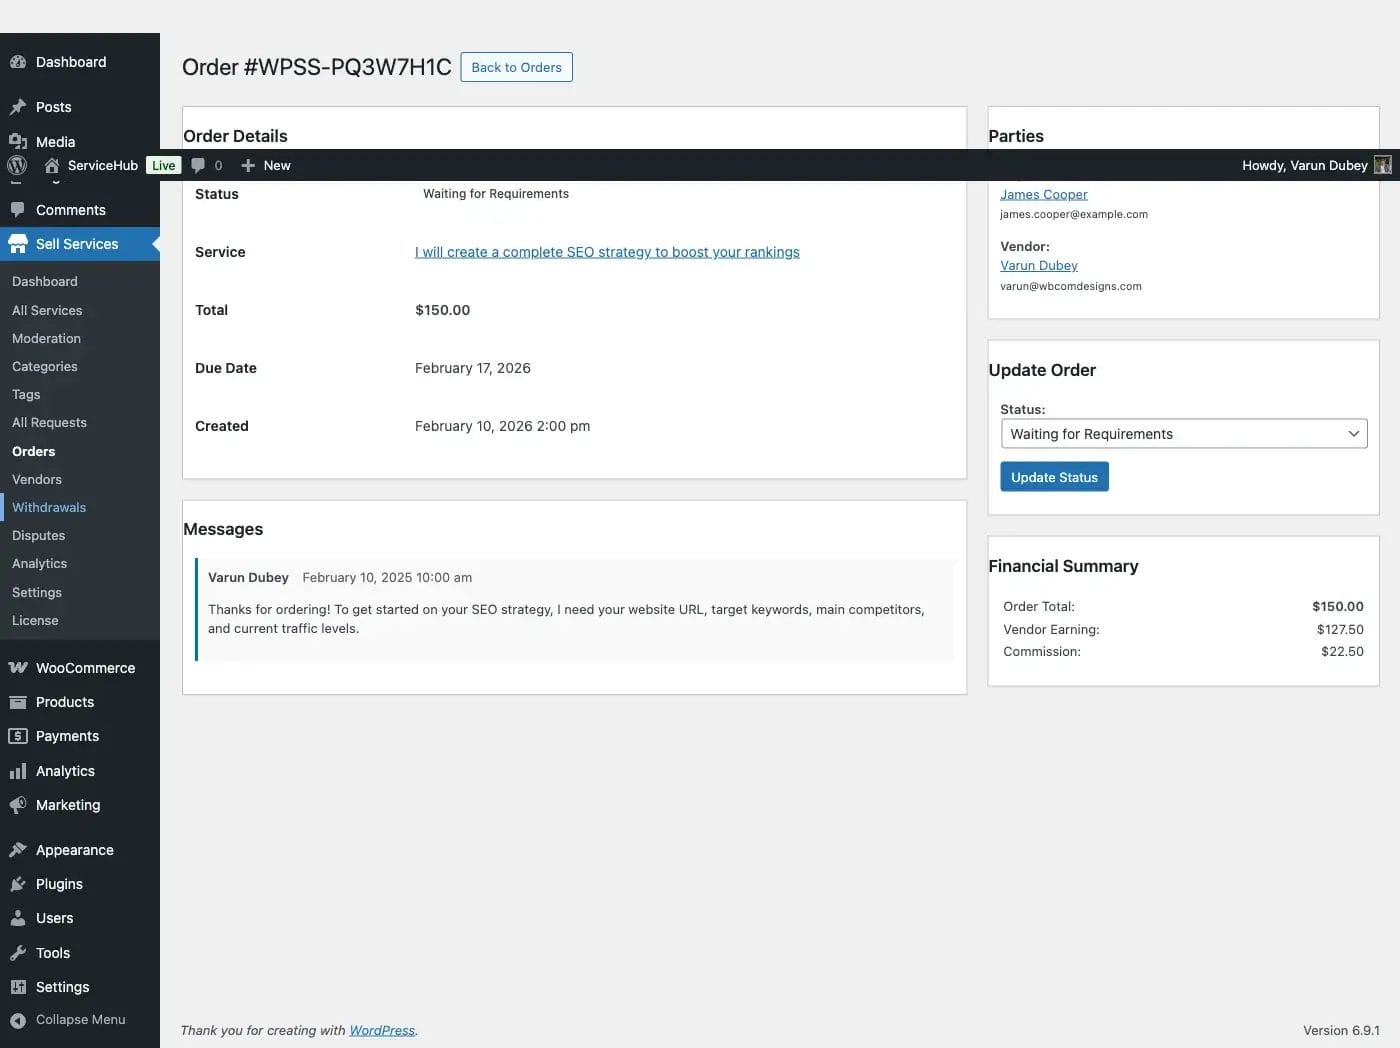The image size is (1400, 1048).
Task: Click the Products box icon
Action: [x=19, y=701]
